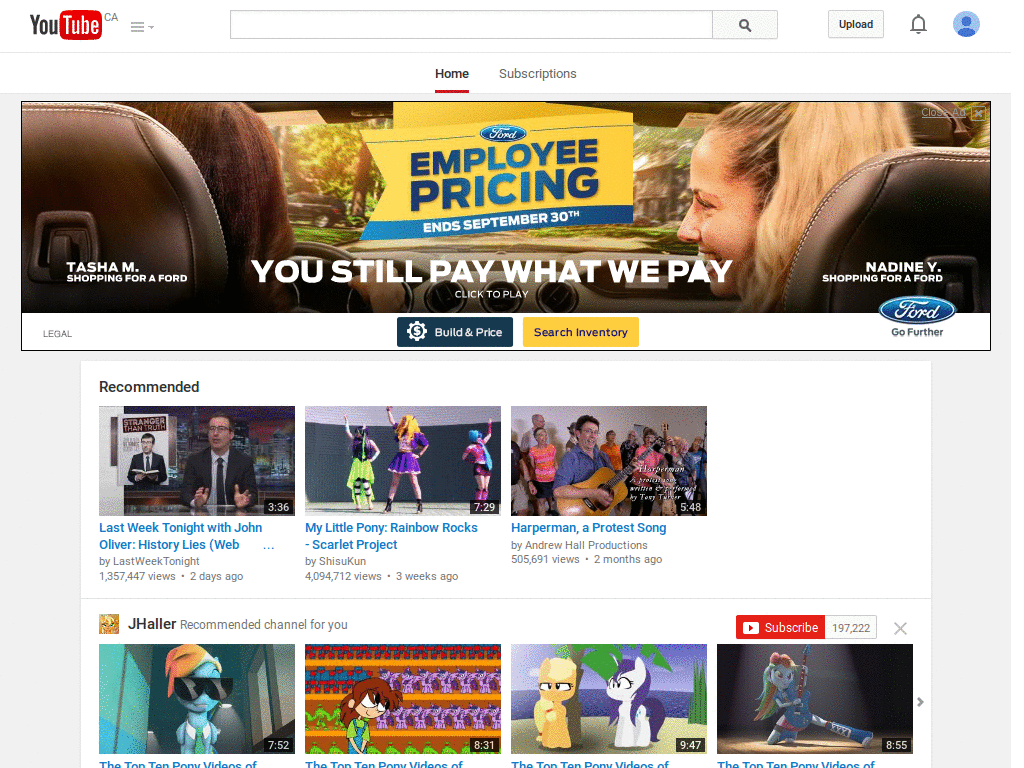This screenshot has width=1024, height=768.
Task: Open notifications with the bell icon
Action: click(x=918, y=24)
